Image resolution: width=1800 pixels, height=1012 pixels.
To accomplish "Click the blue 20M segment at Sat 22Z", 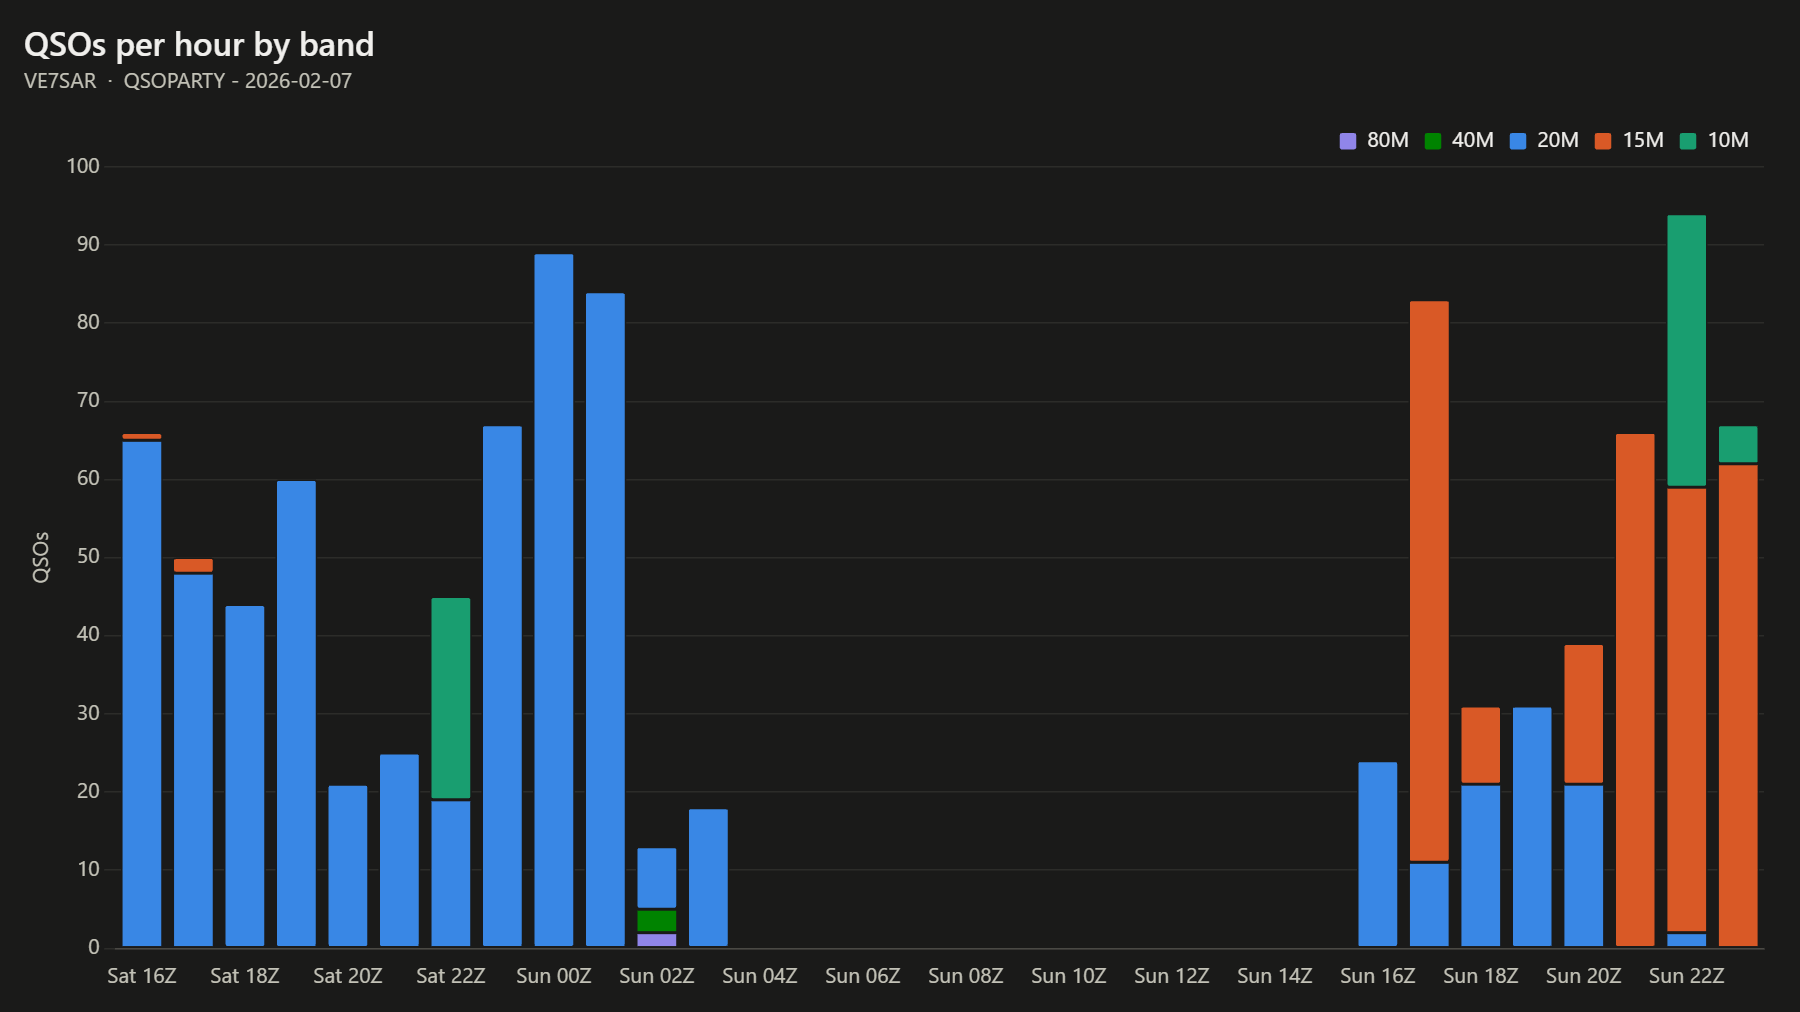I will [451, 873].
